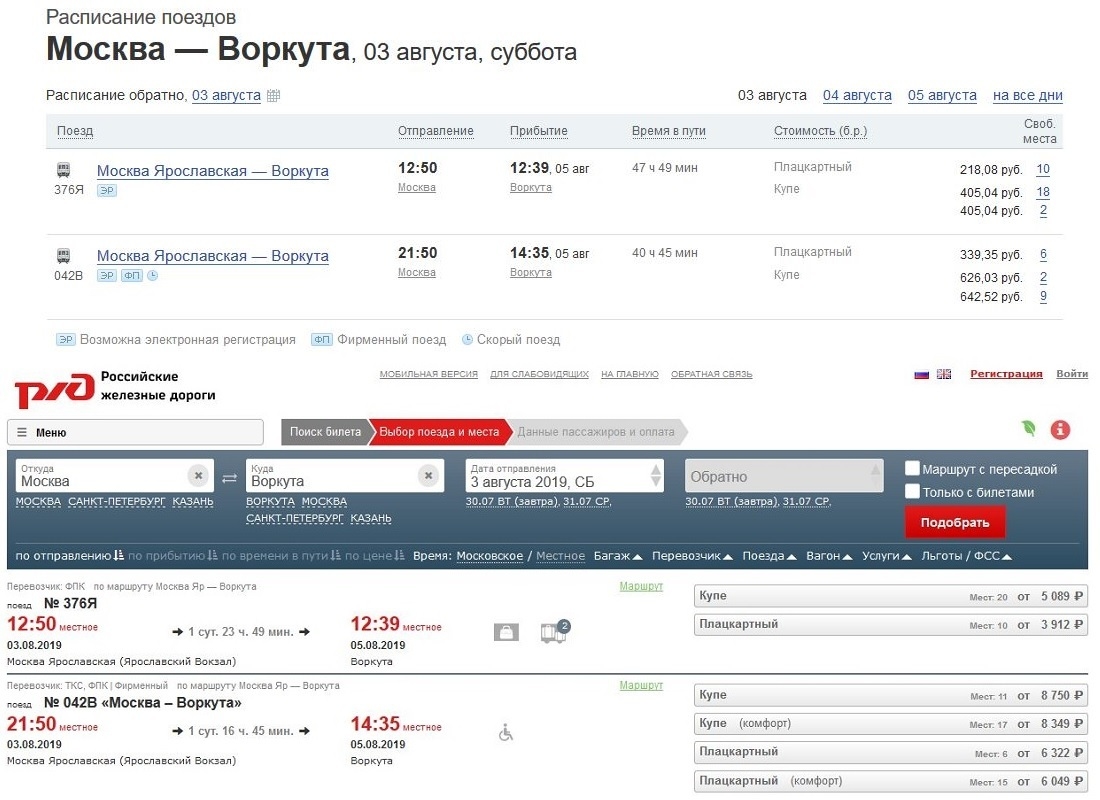The image size is (1100, 800).
Task: Click the green leaf icon
Action: point(1028,429)
